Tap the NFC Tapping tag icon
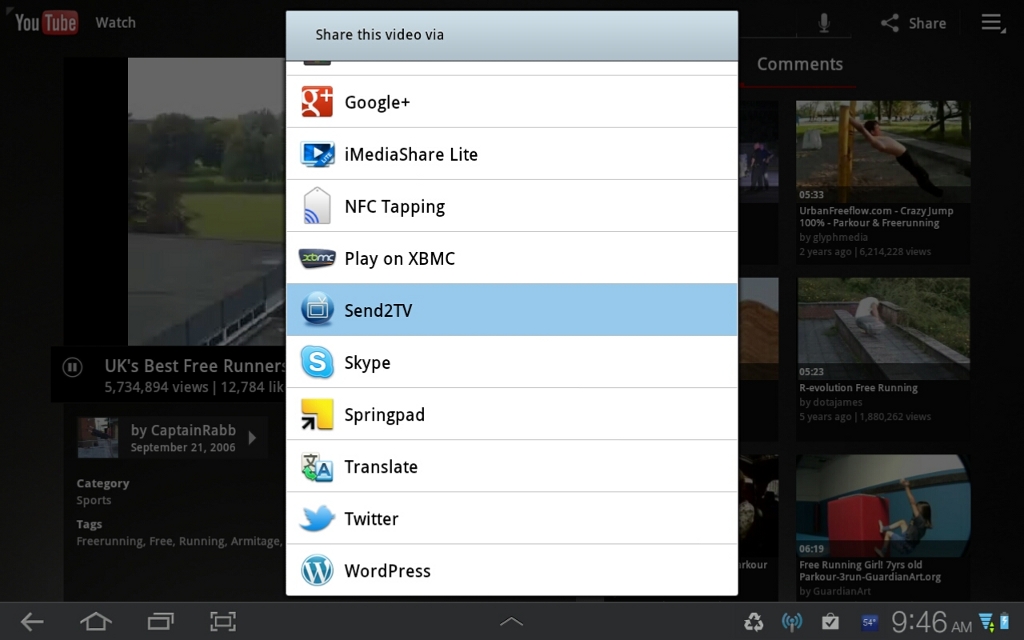 point(317,206)
